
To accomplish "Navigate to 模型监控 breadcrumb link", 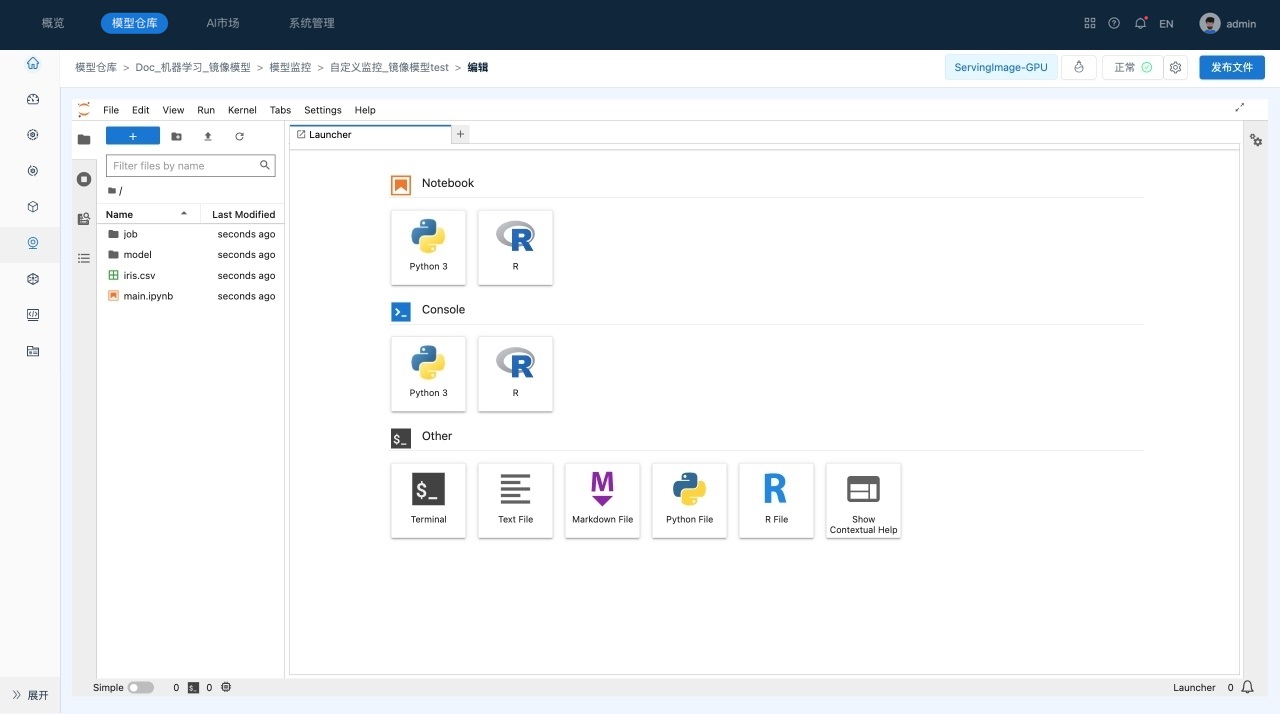I will (290, 67).
